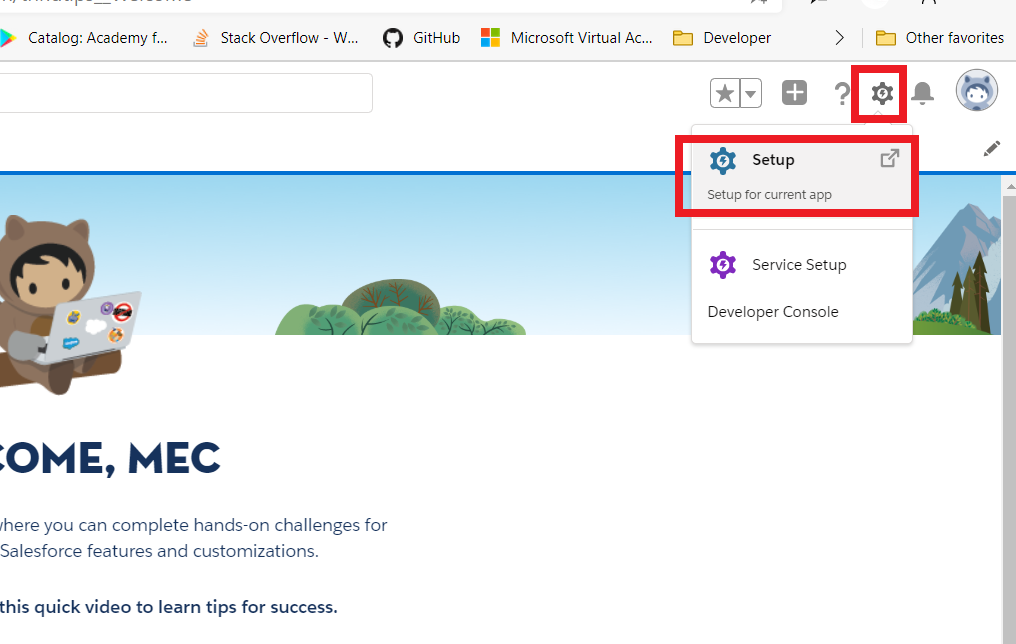Expand the overflow chevron on the bookmarks bar

pyautogui.click(x=841, y=37)
